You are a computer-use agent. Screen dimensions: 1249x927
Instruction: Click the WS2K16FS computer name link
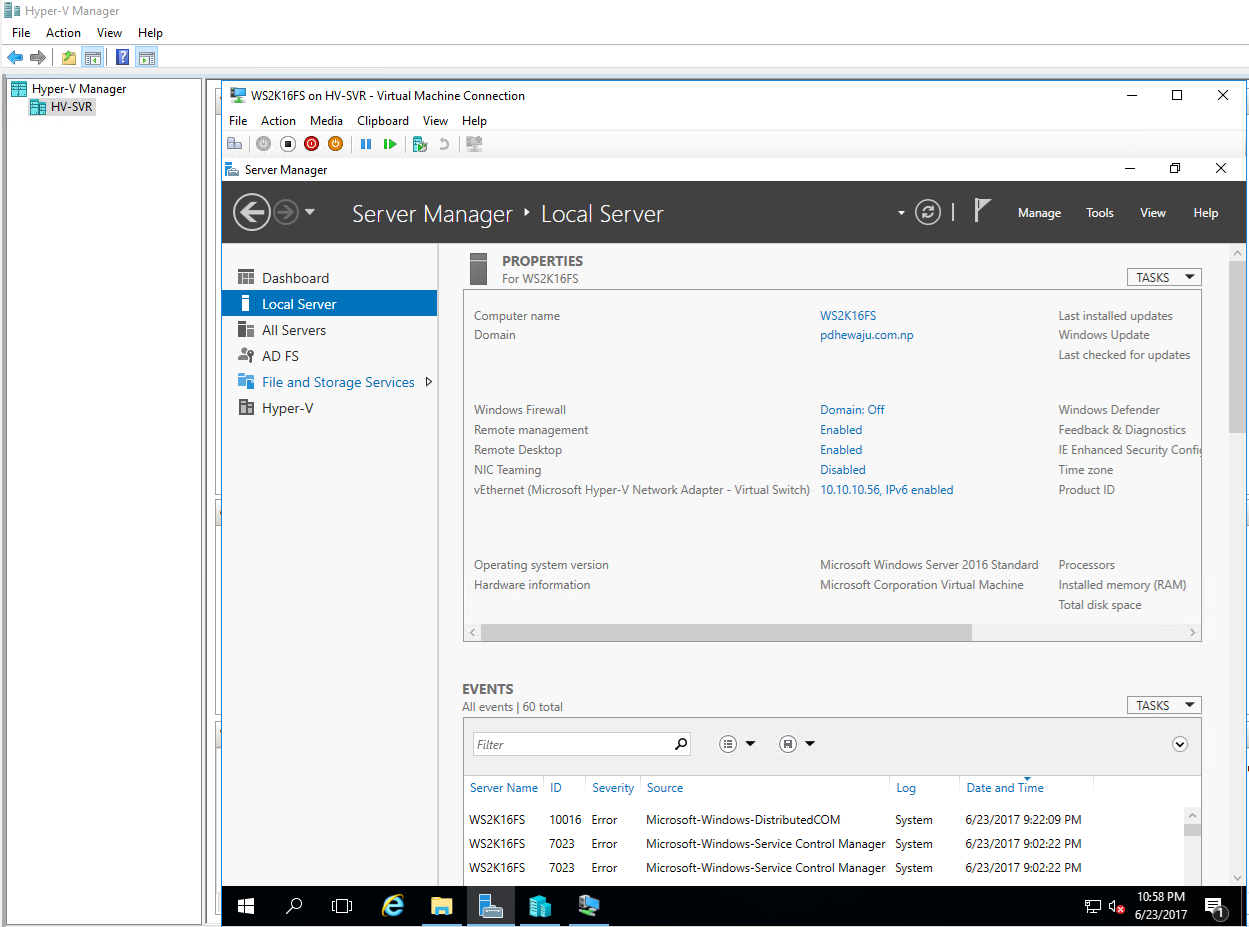point(848,316)
